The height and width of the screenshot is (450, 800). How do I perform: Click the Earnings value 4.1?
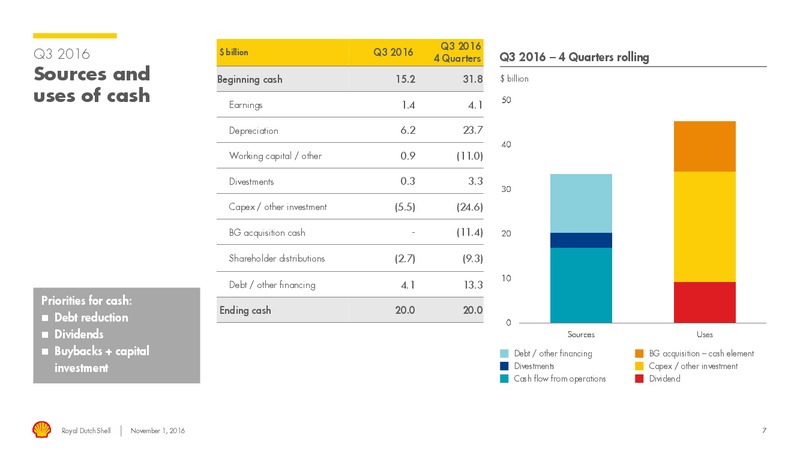point(475,105)
